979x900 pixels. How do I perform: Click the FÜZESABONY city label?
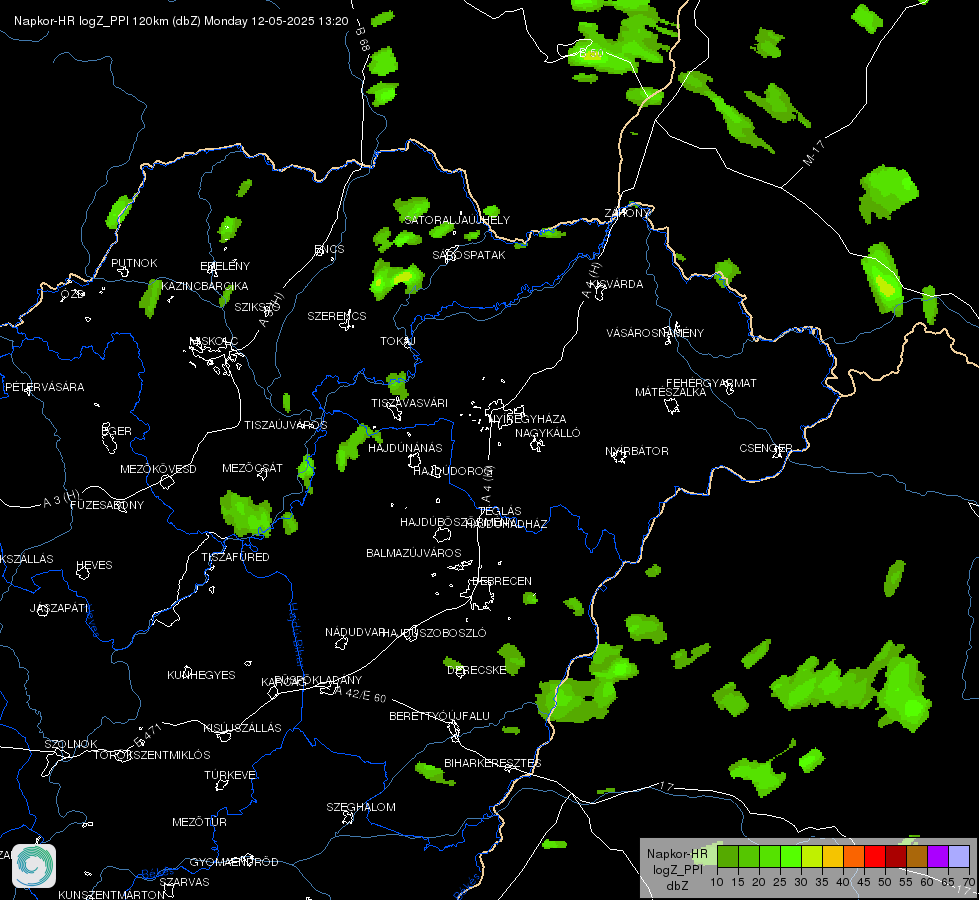(107, 505)
